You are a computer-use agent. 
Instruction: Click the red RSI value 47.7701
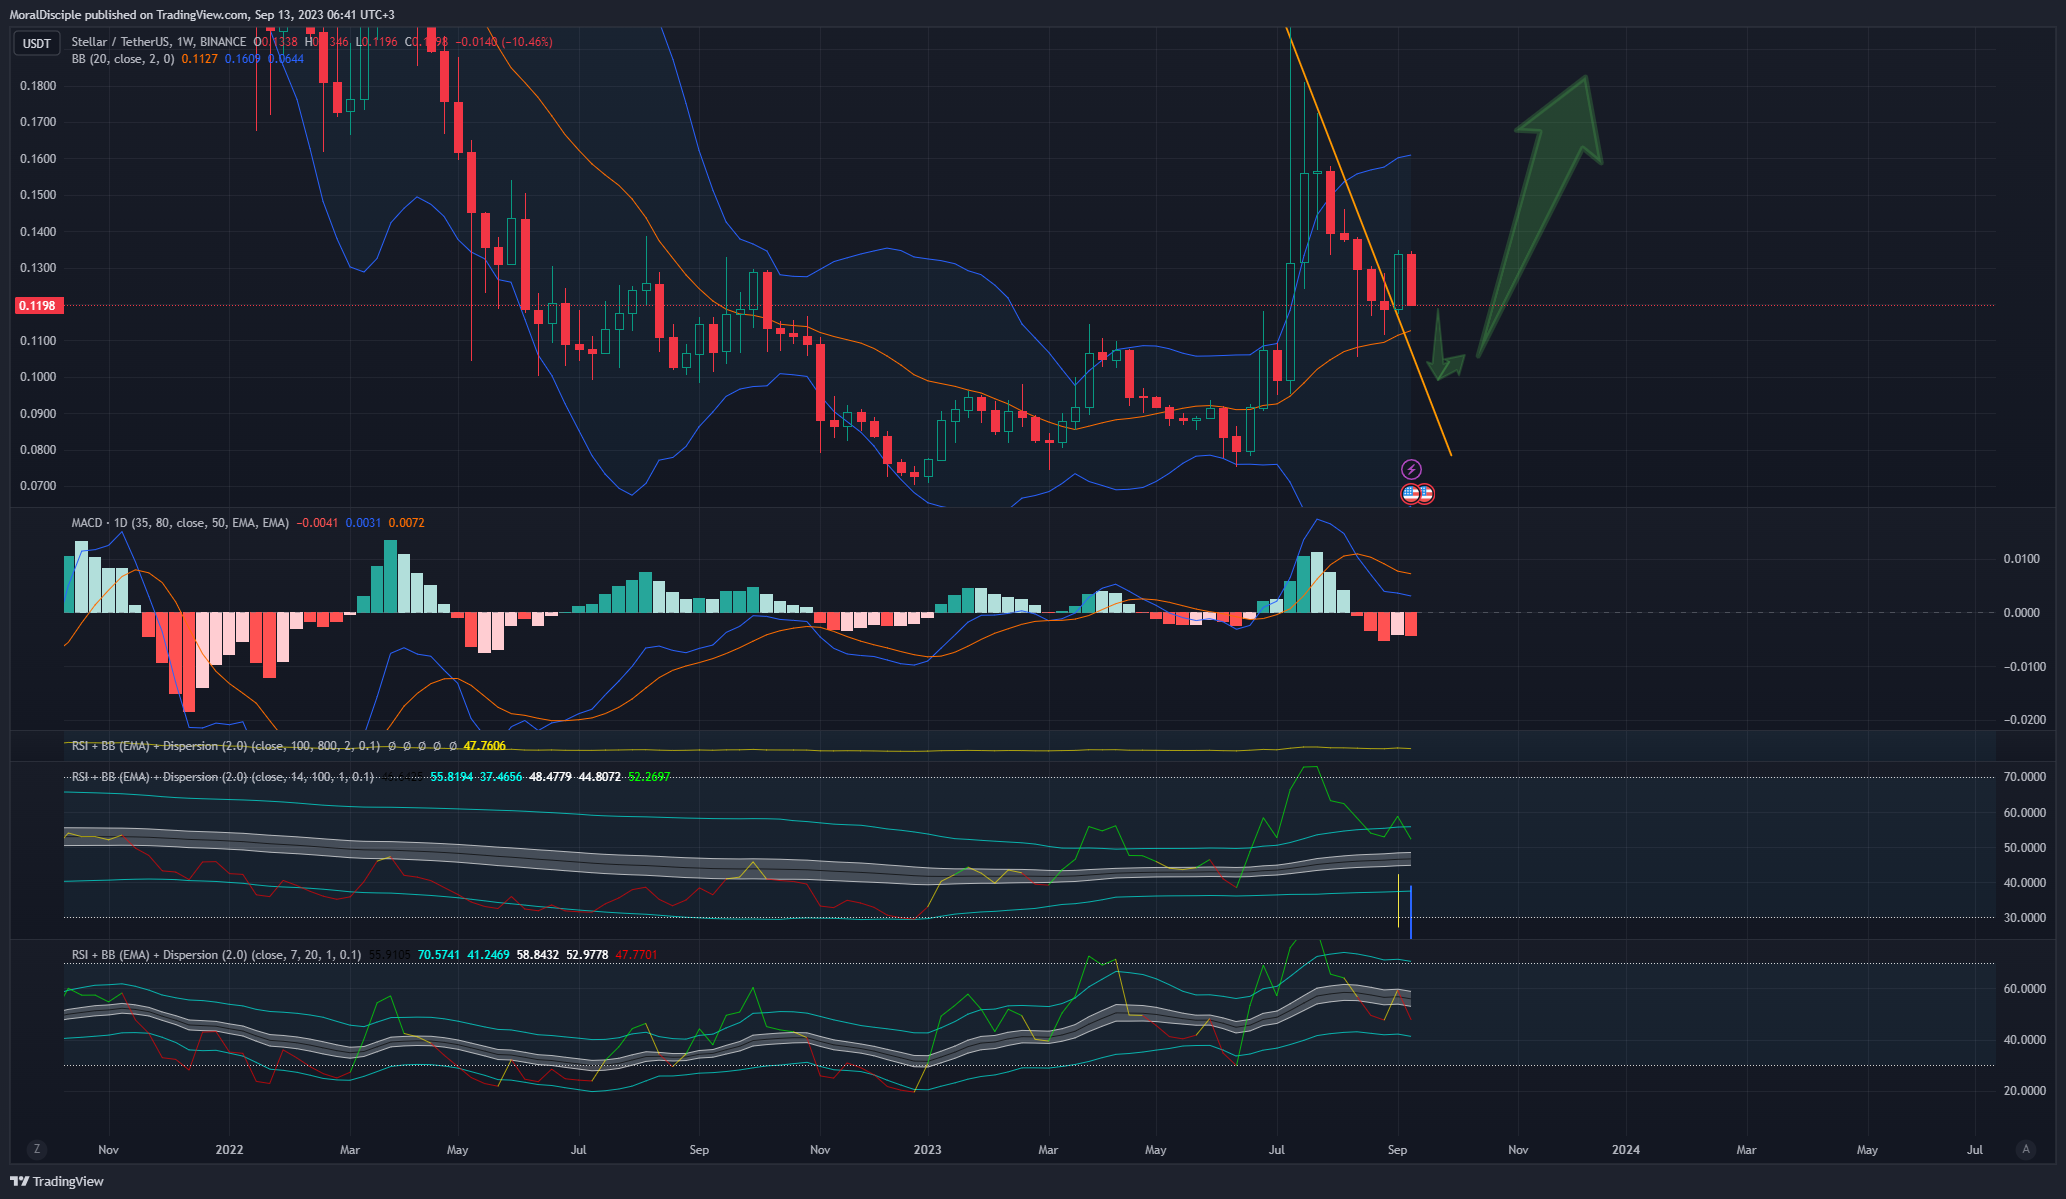[x=636, y=955]
